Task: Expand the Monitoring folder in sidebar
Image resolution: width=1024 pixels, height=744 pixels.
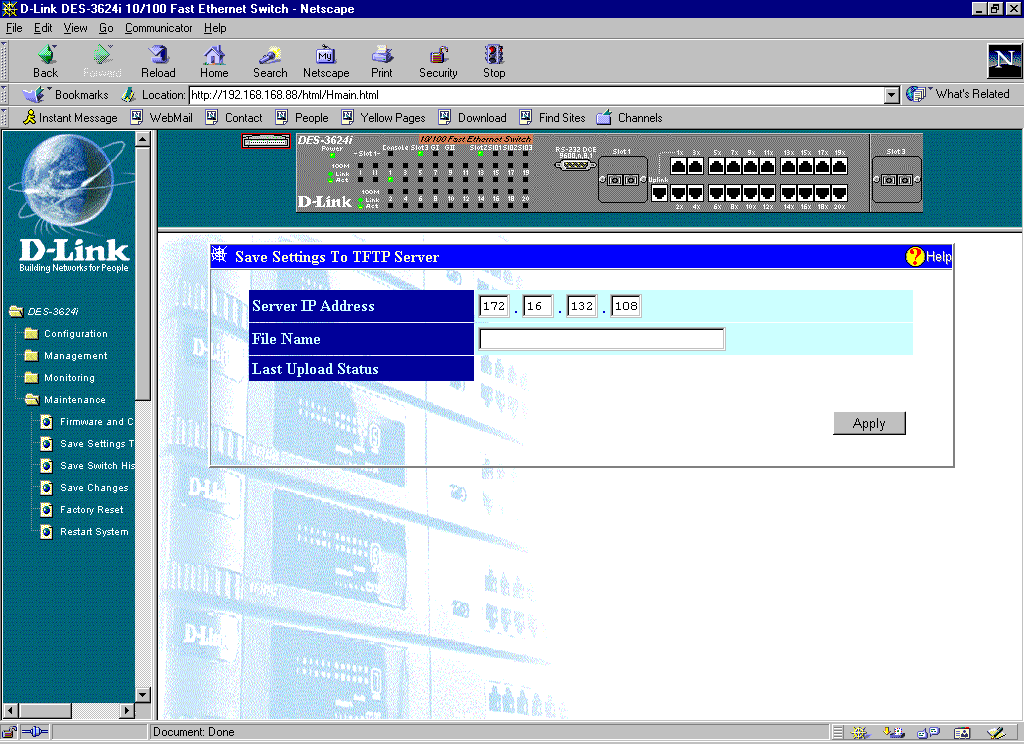Action: coord(32,378)
